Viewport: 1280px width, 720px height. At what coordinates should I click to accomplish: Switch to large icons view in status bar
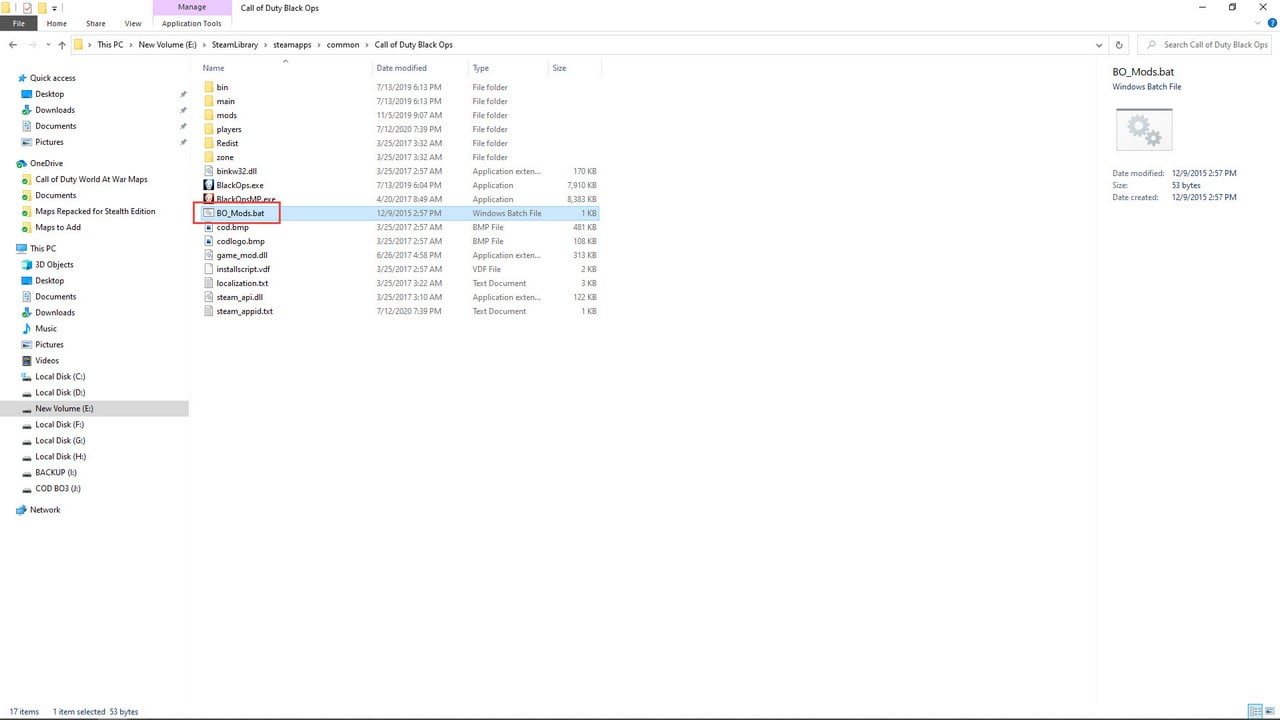(1269, 711)
